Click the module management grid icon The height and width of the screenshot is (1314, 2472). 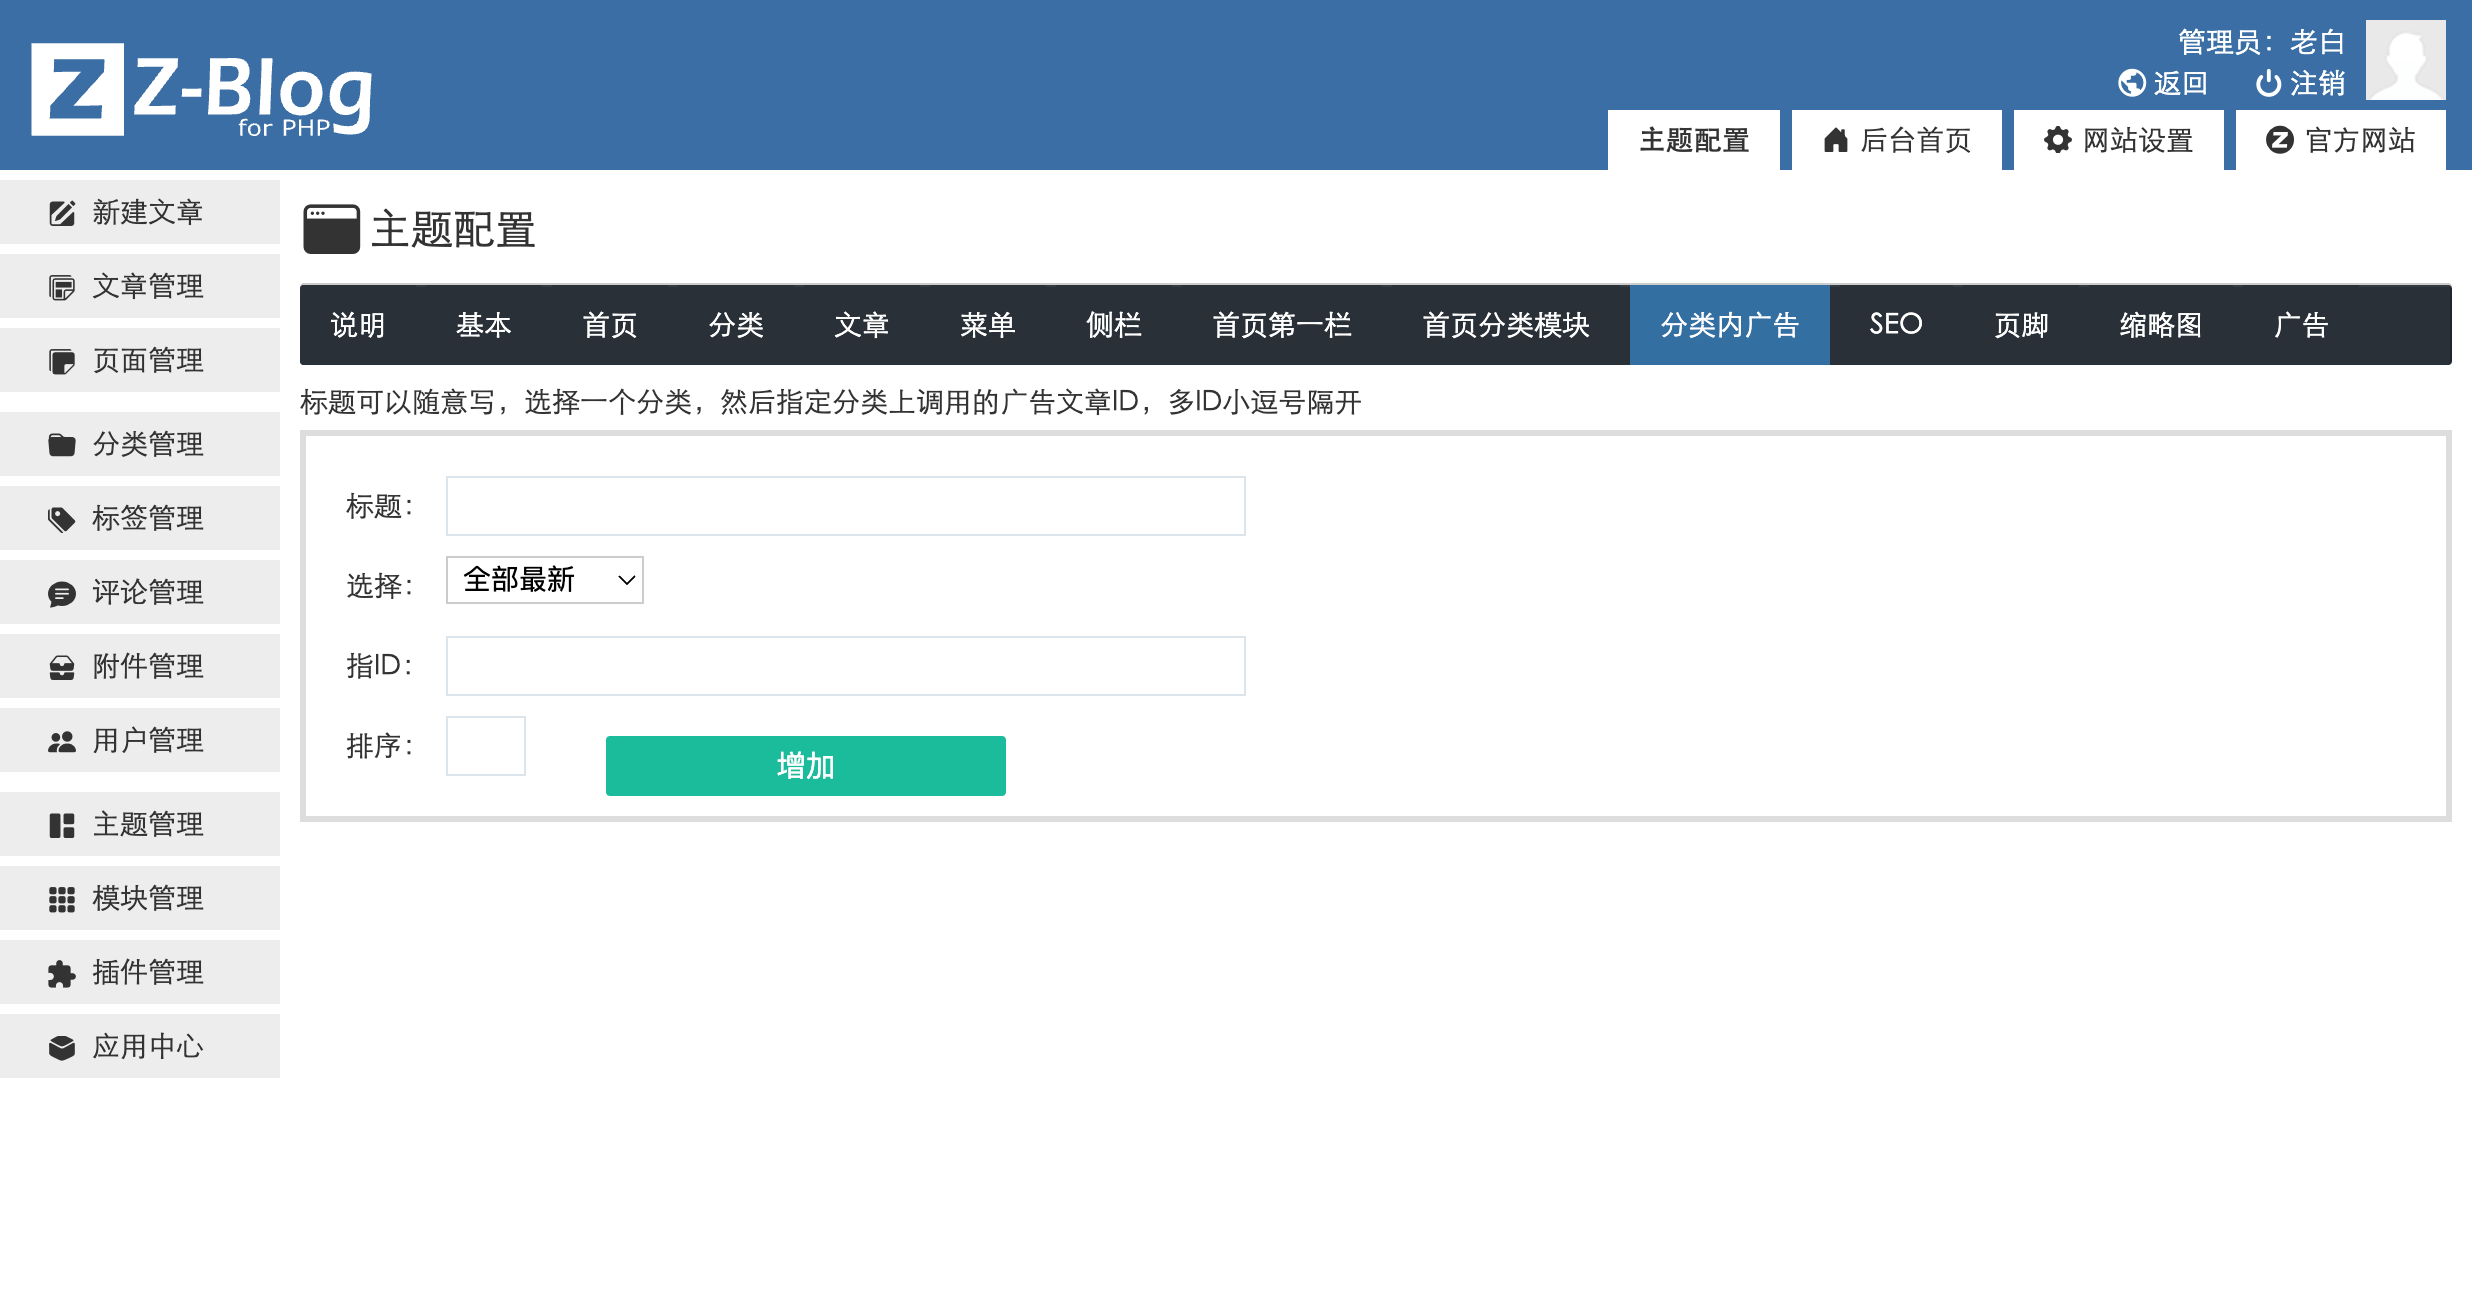[x=62, y=899]
